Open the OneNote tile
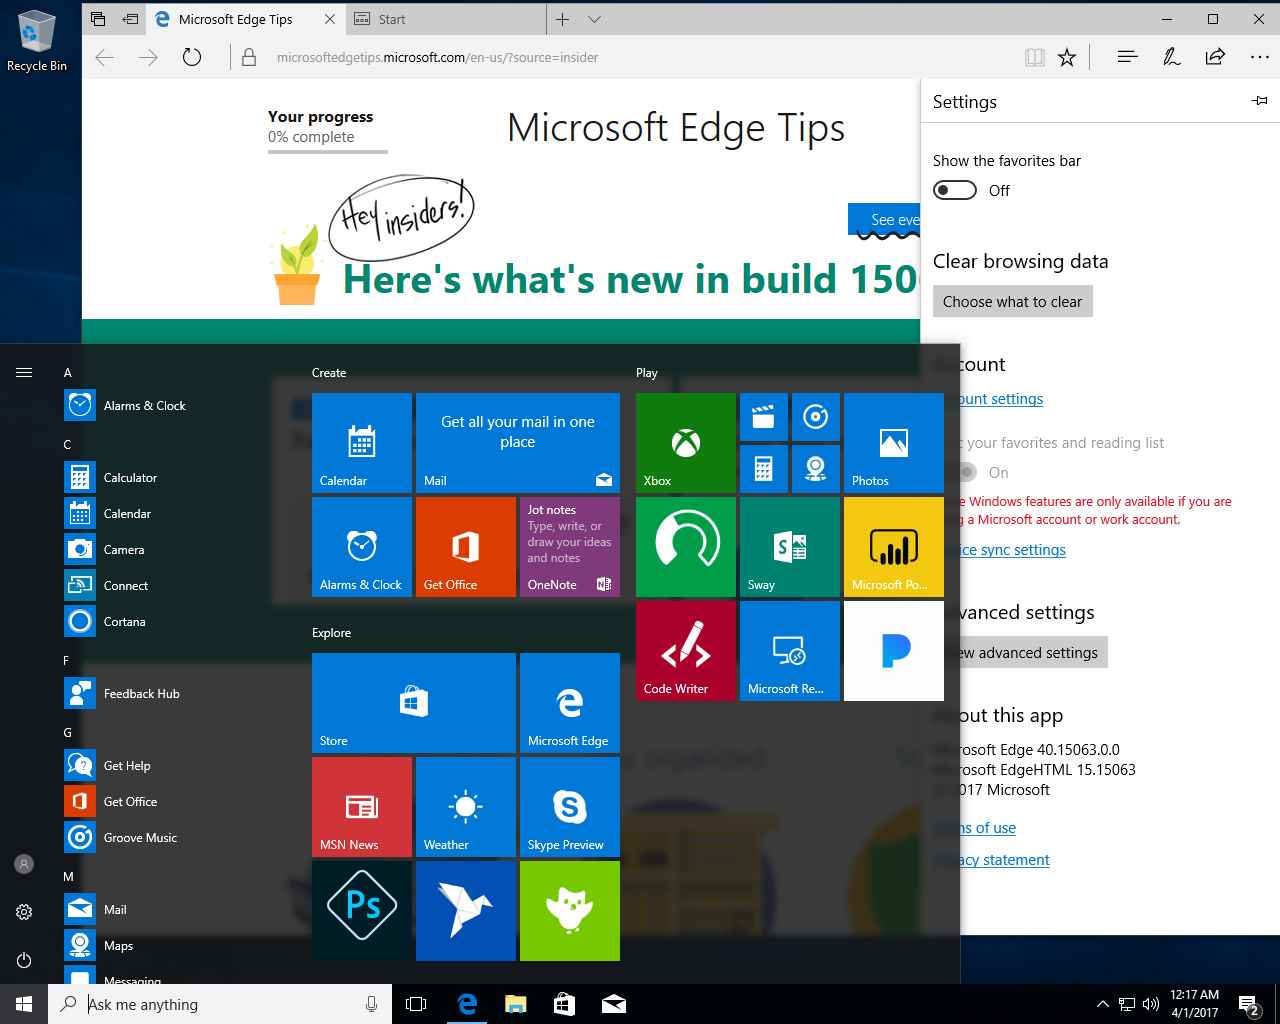The height and width of the screenshot is (1024, 1280). click(570, 547)
